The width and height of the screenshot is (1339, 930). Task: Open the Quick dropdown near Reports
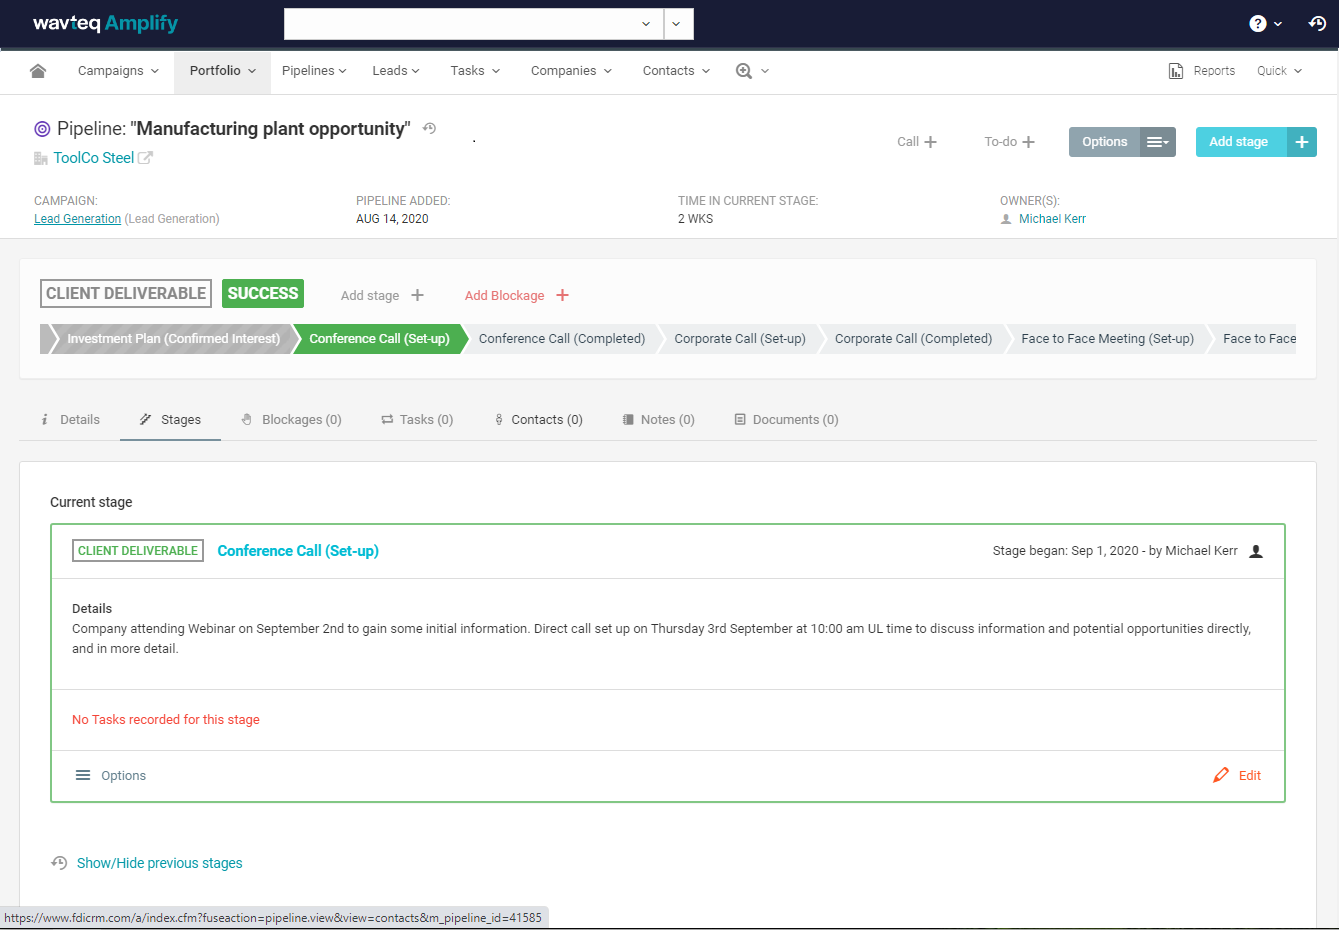point(1278,70)
